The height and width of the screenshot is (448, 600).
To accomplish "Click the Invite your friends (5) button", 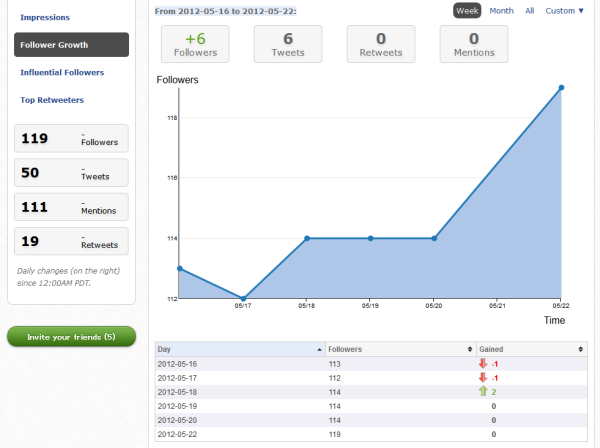I will click(x=71, y=337).
